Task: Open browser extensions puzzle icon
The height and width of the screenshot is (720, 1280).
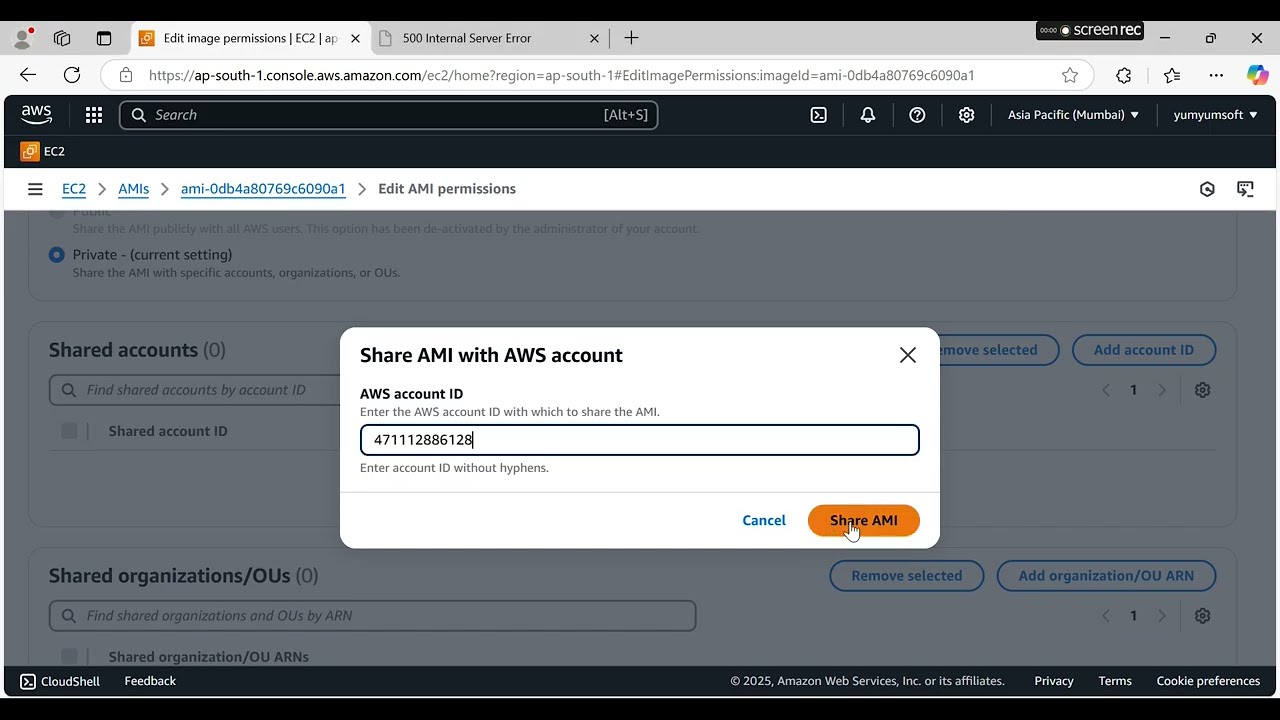Action: pyautogui.click(x=1124, y=75)
